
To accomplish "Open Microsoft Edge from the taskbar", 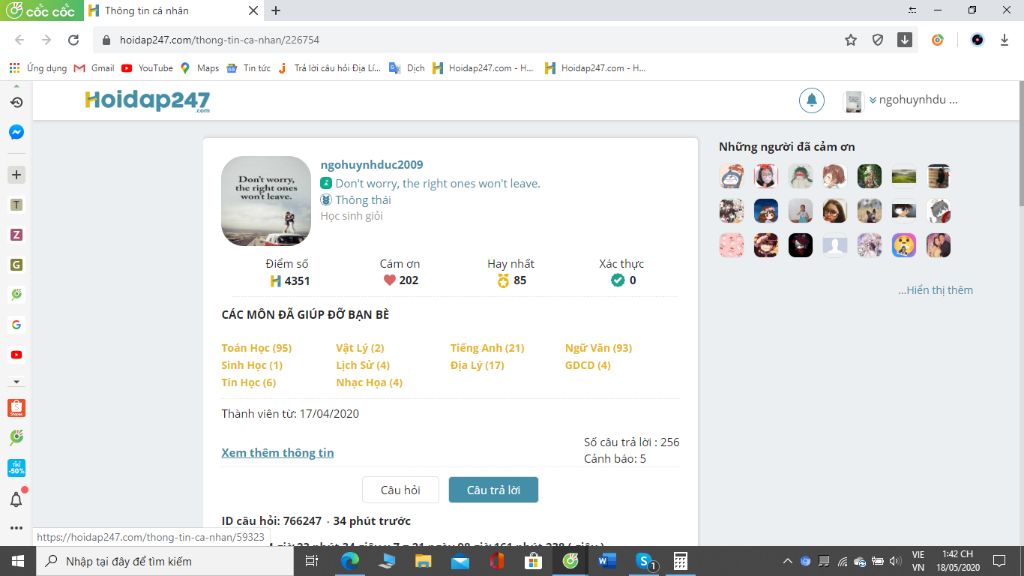I will click(x=350, y=561).
